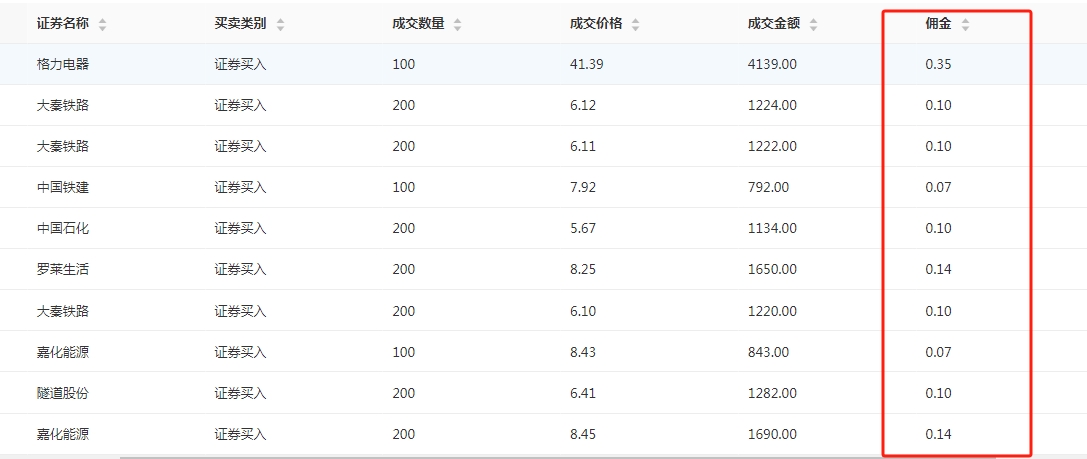Select the 中国铁建 stock name cell
The image size is (1087, 459).
pyautogui.click(x=63, y=187)
